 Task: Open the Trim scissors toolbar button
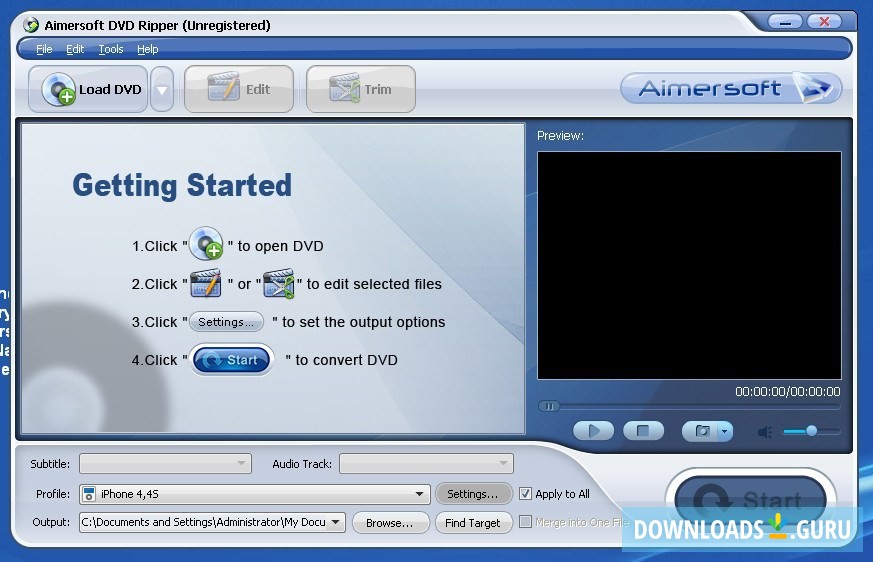(x=361, y=89)
